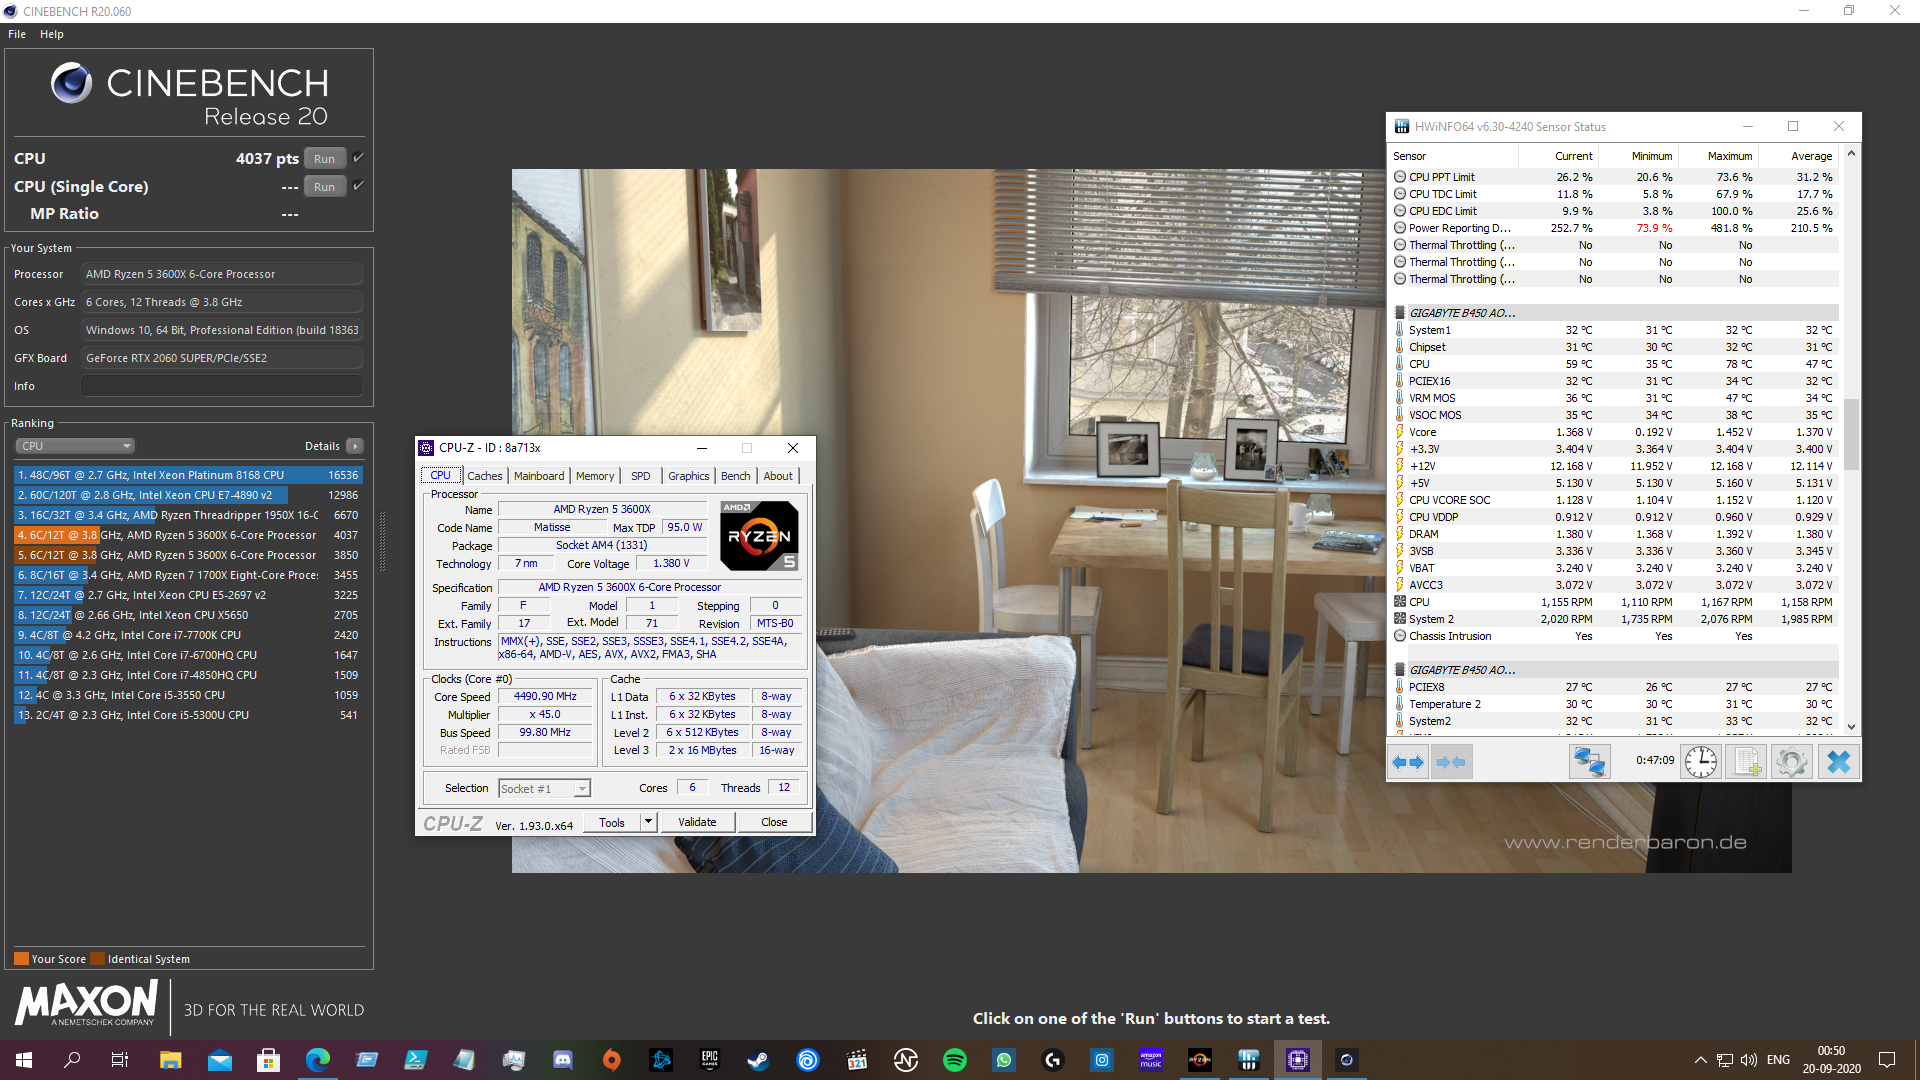Open WhatsApp from taskbar
This screenshot has width=1920, height=1080.
click(x=1004, y=1060)
